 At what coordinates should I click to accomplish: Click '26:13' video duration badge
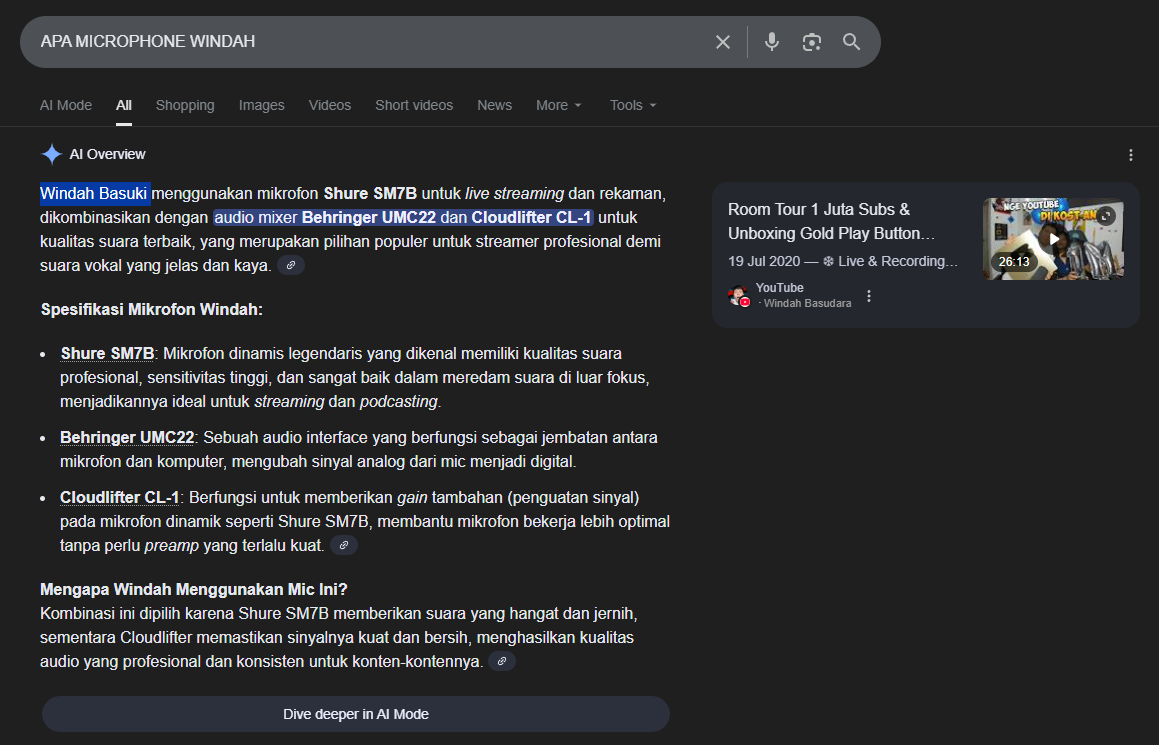[x=1013, y=262]
